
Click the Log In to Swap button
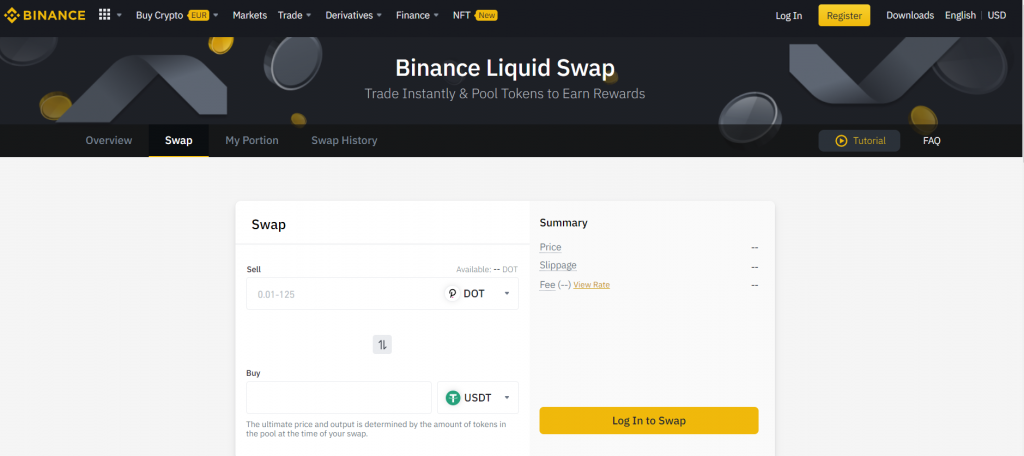pos(648,421)
